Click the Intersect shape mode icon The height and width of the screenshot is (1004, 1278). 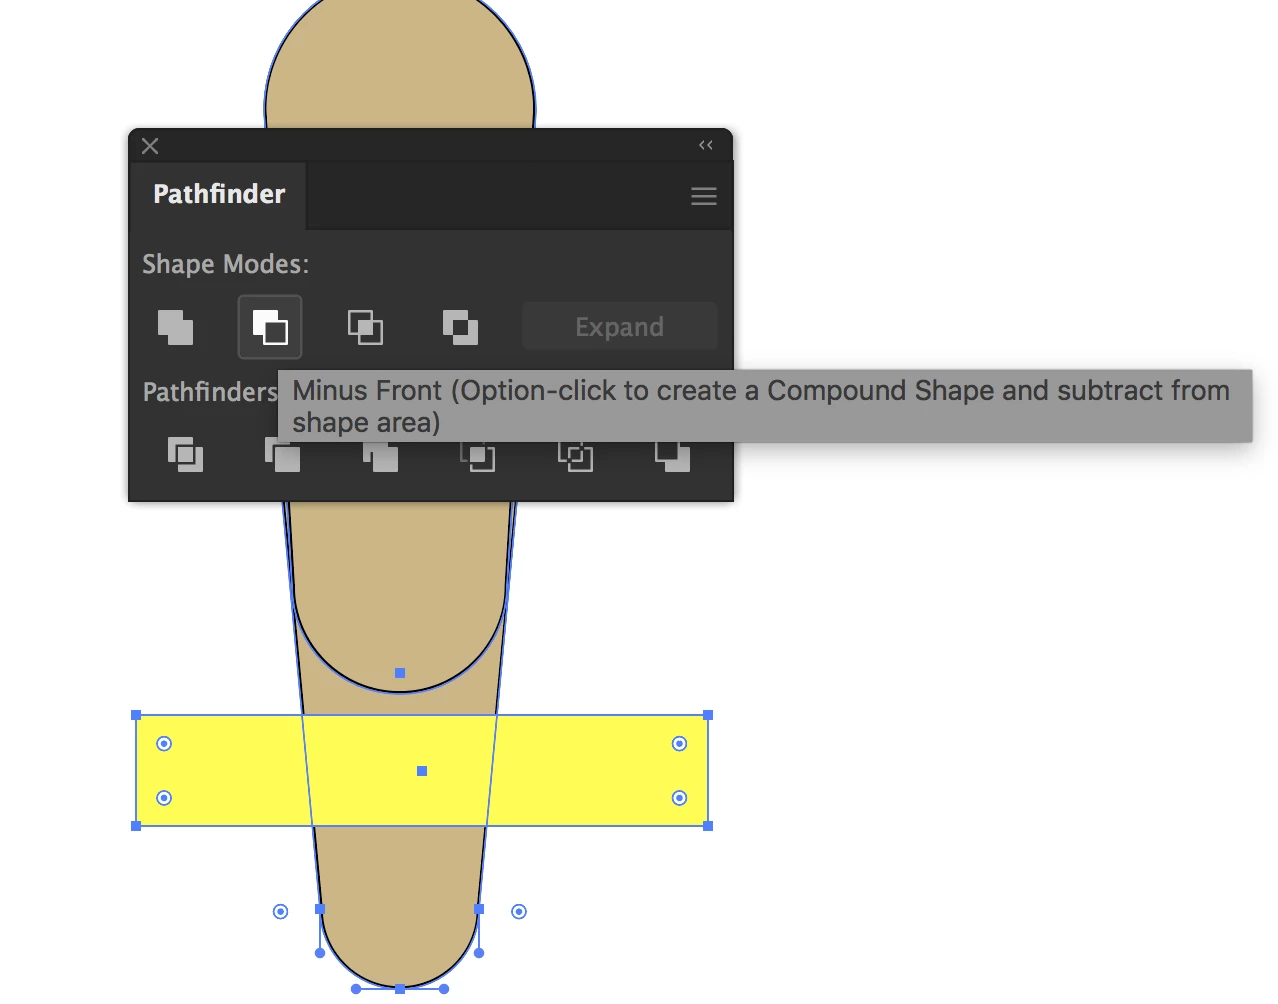(365, 327)
